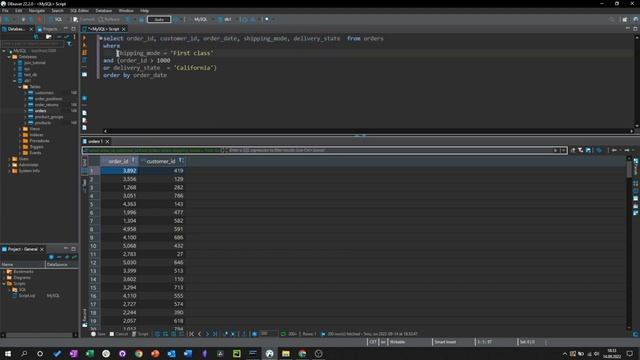Click Windows taskbar search icon
This screenshot has height=360, width=640.
(24, 353)
